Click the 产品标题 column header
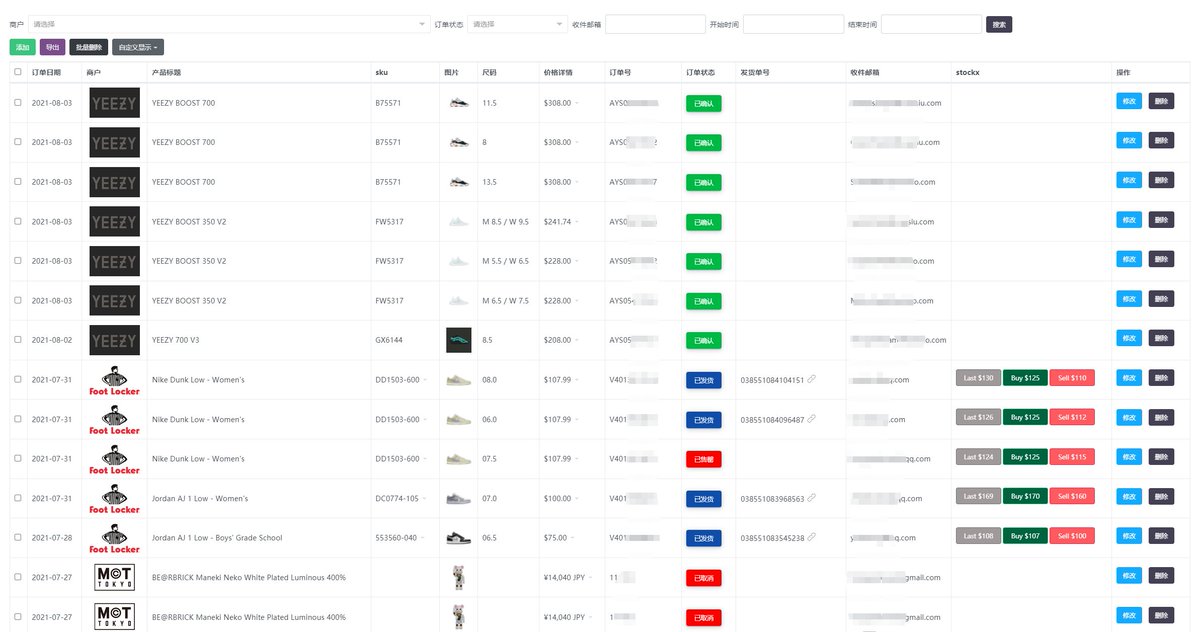The height and width of the screenshot is (632, 1200). [166, 72]
